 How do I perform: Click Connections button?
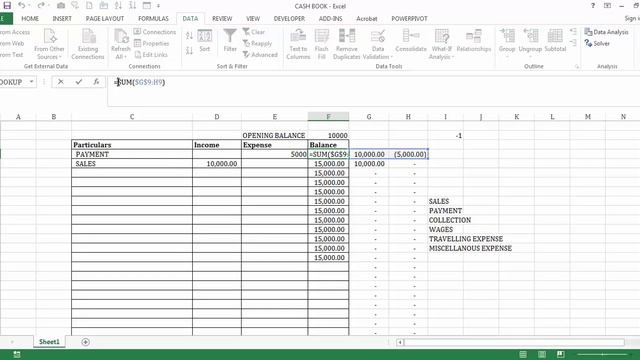(x=155, y=32)
